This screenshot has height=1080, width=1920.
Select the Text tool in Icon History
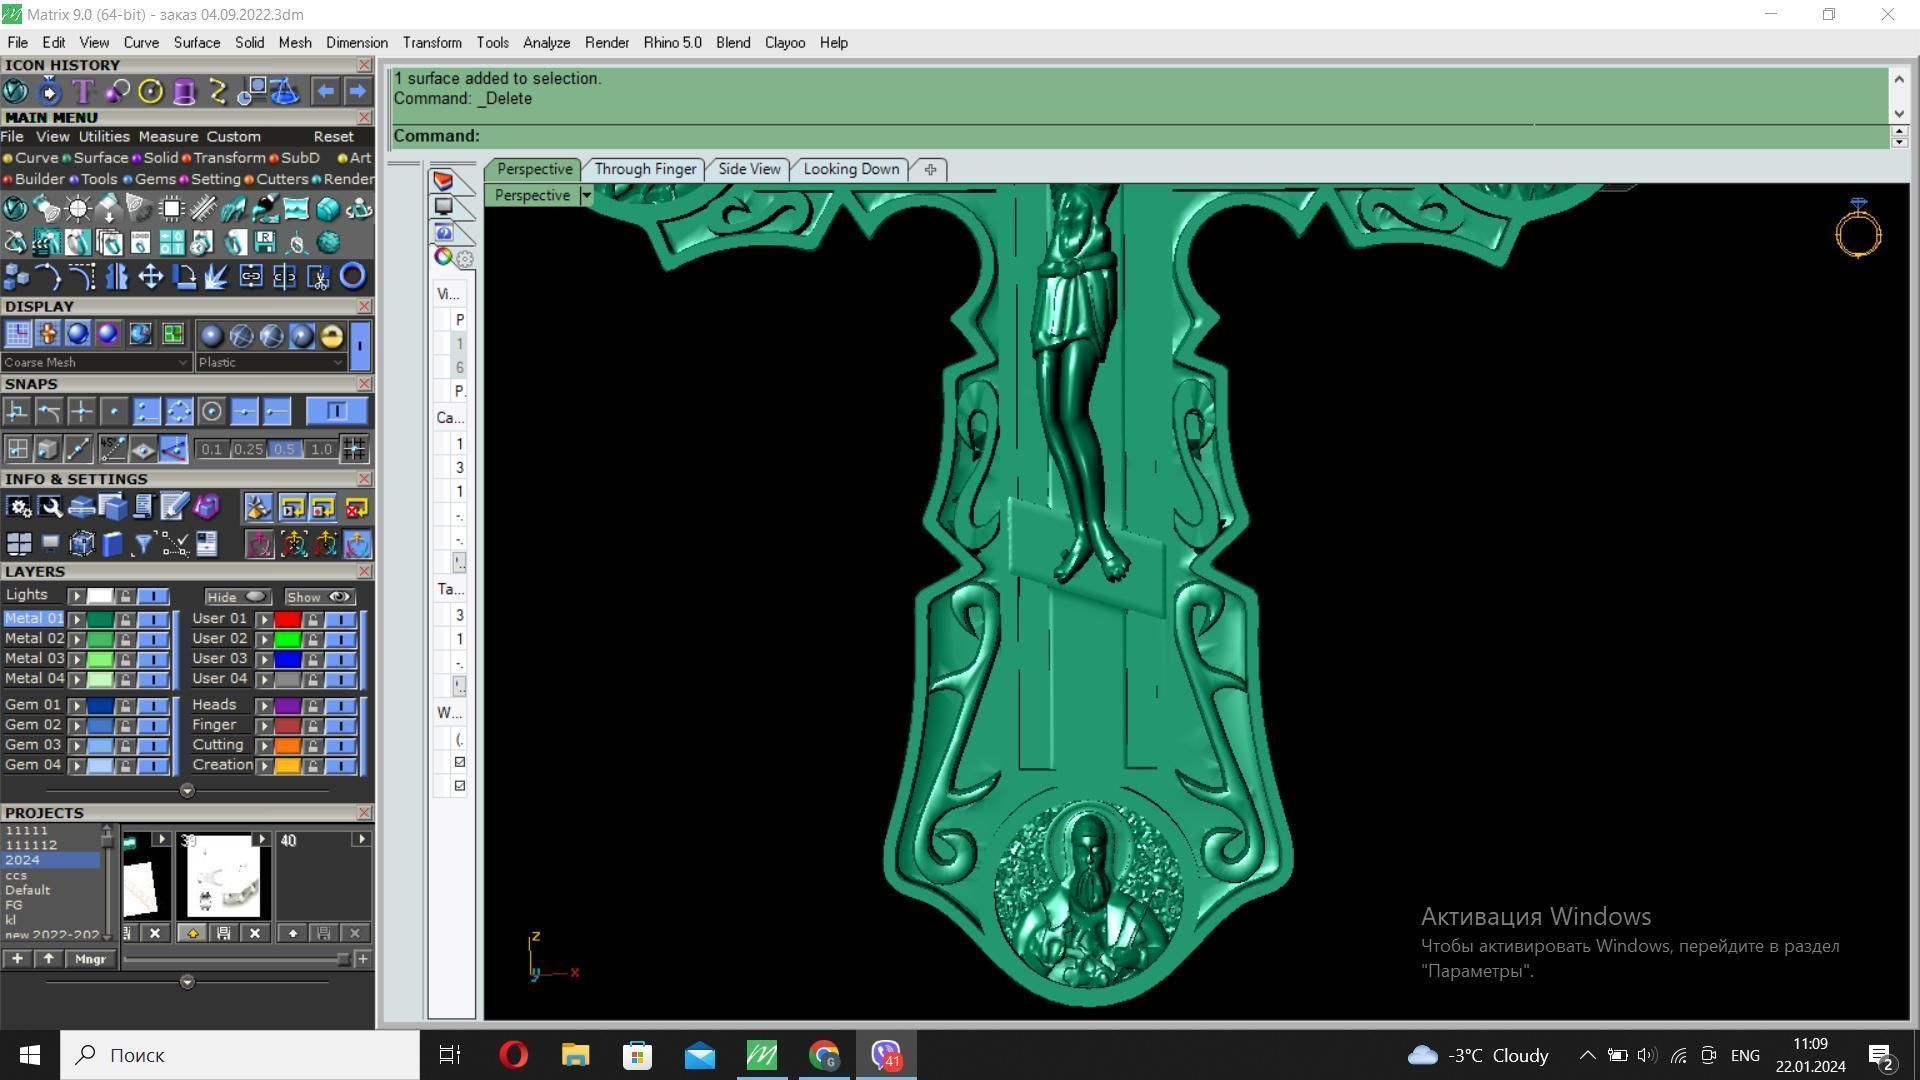82,92
